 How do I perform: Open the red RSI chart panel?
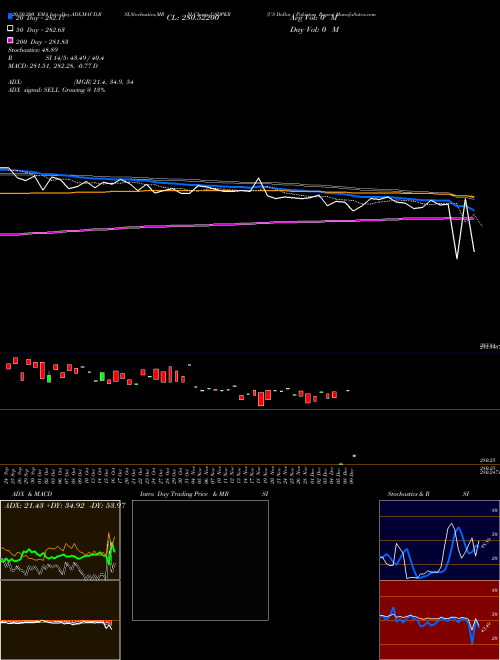pyautogui.click(x=439, y=620)
